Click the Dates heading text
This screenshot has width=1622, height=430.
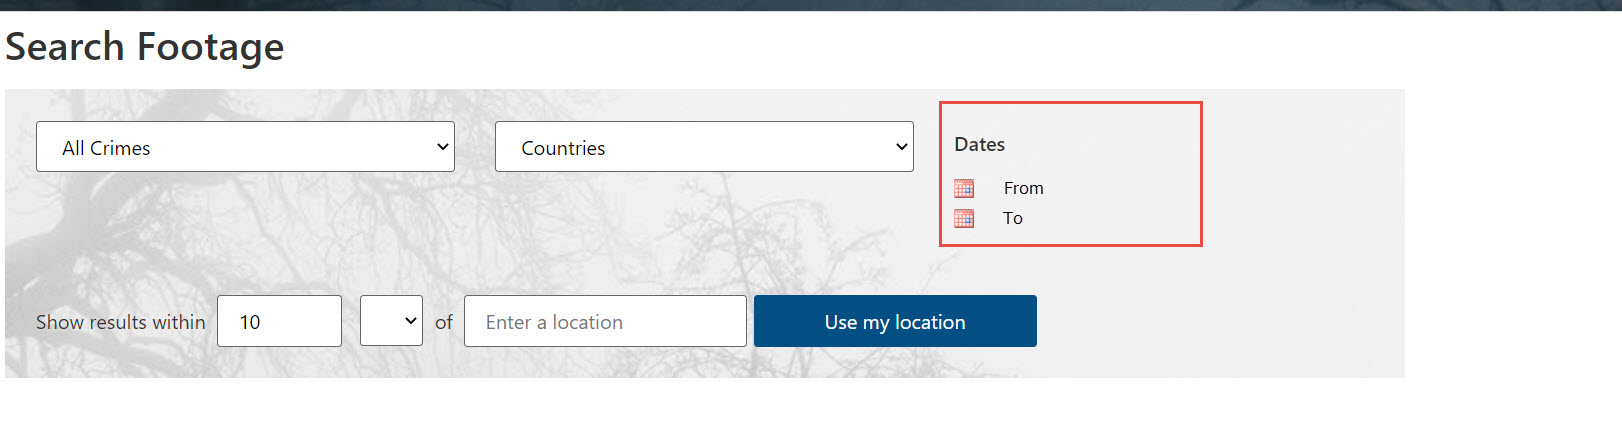[980, 144]
